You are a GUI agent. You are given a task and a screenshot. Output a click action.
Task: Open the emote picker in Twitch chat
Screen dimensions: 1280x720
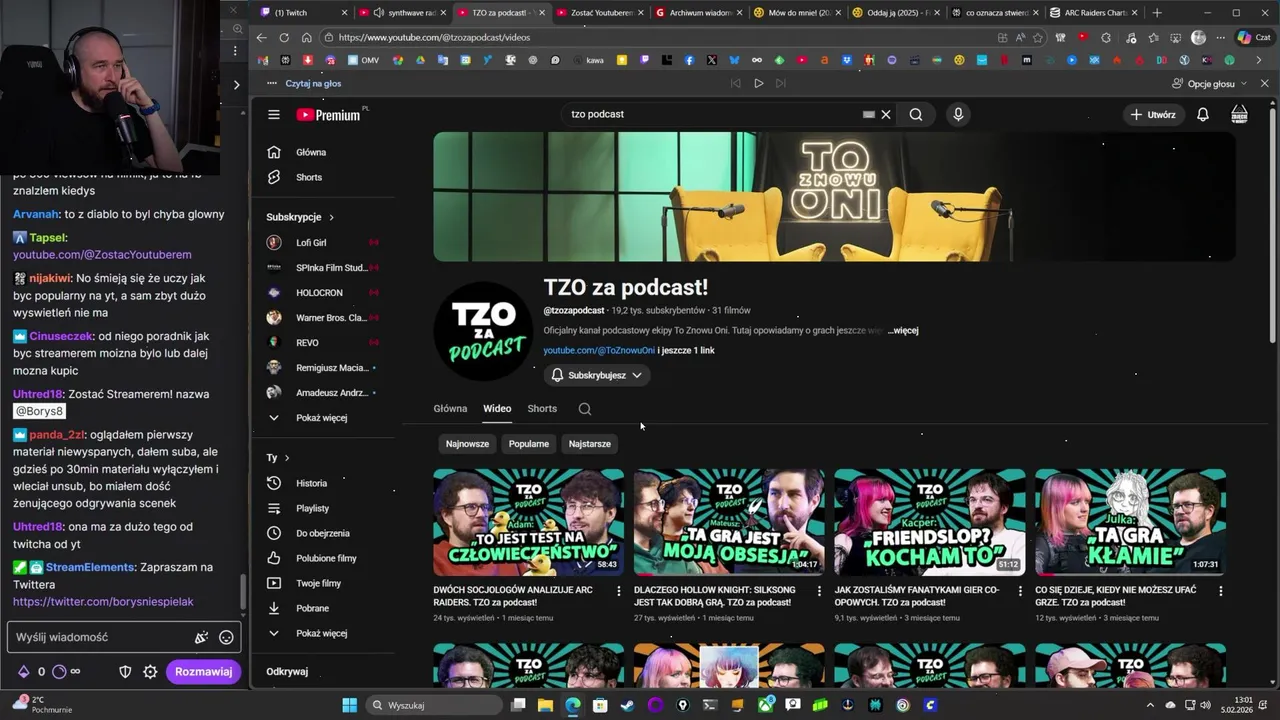point(226,637)
